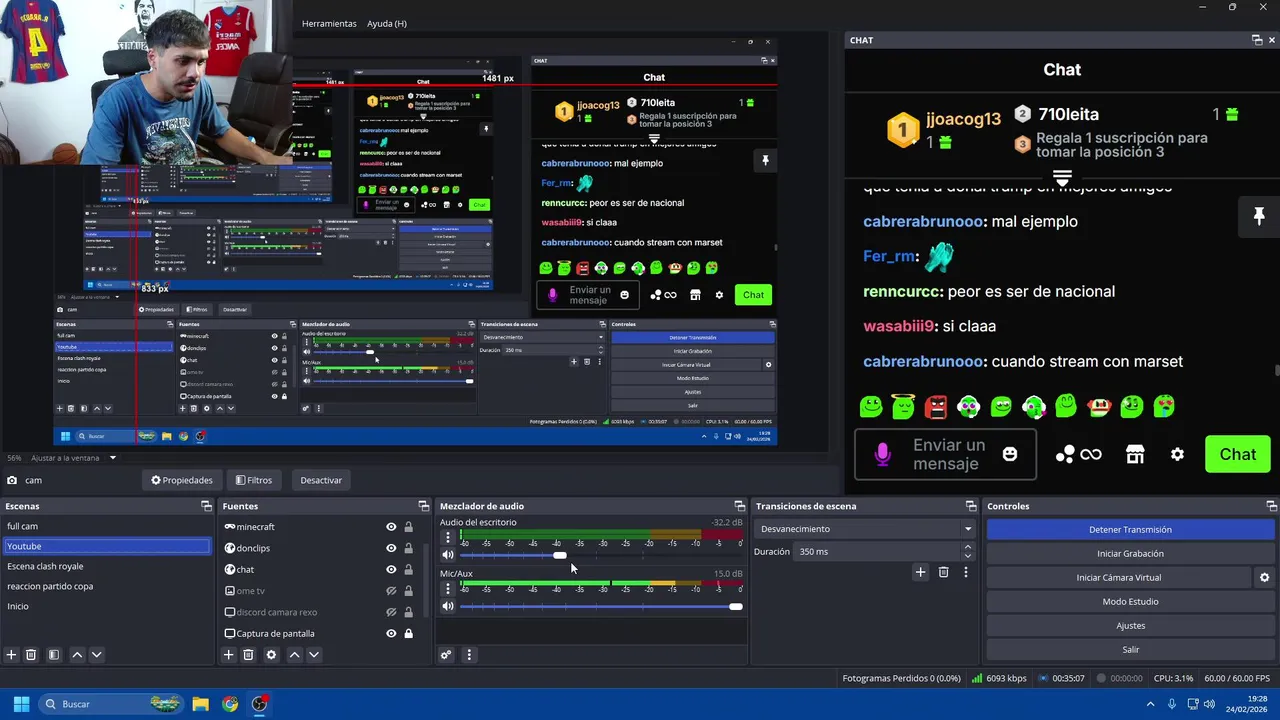The width and height of the screenshot is (1280, 720).
Task: Click the green Chat send button
Action: pyautogui.click(x=1237, y=454)
